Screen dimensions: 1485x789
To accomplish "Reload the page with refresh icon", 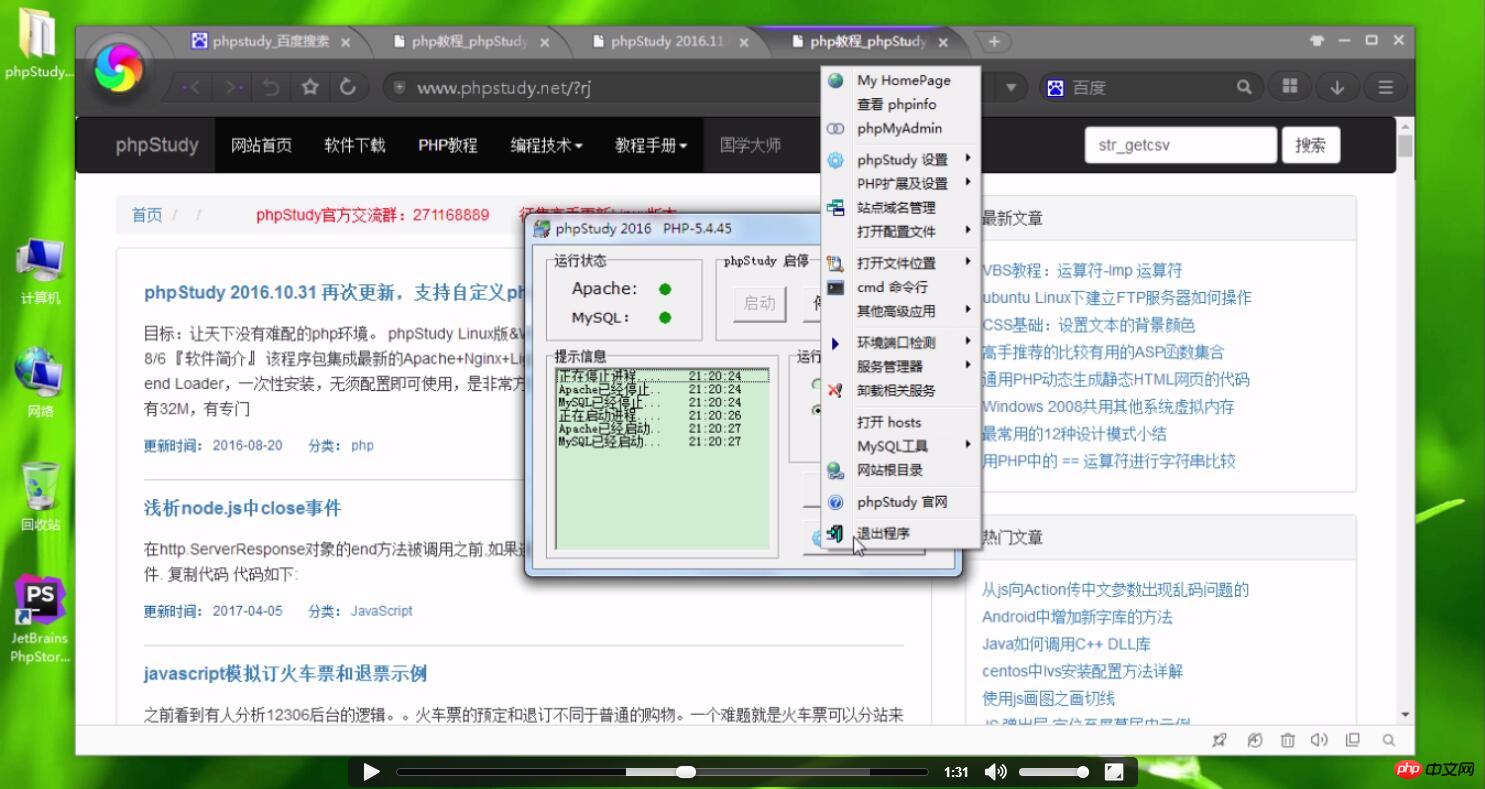I will (x=348, y=87).
